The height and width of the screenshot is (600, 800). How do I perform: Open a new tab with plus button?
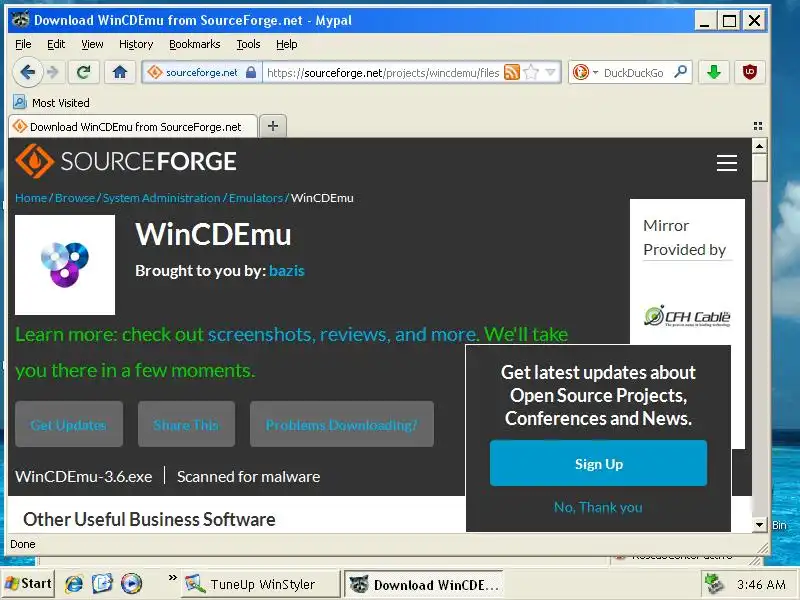point(273,126)
